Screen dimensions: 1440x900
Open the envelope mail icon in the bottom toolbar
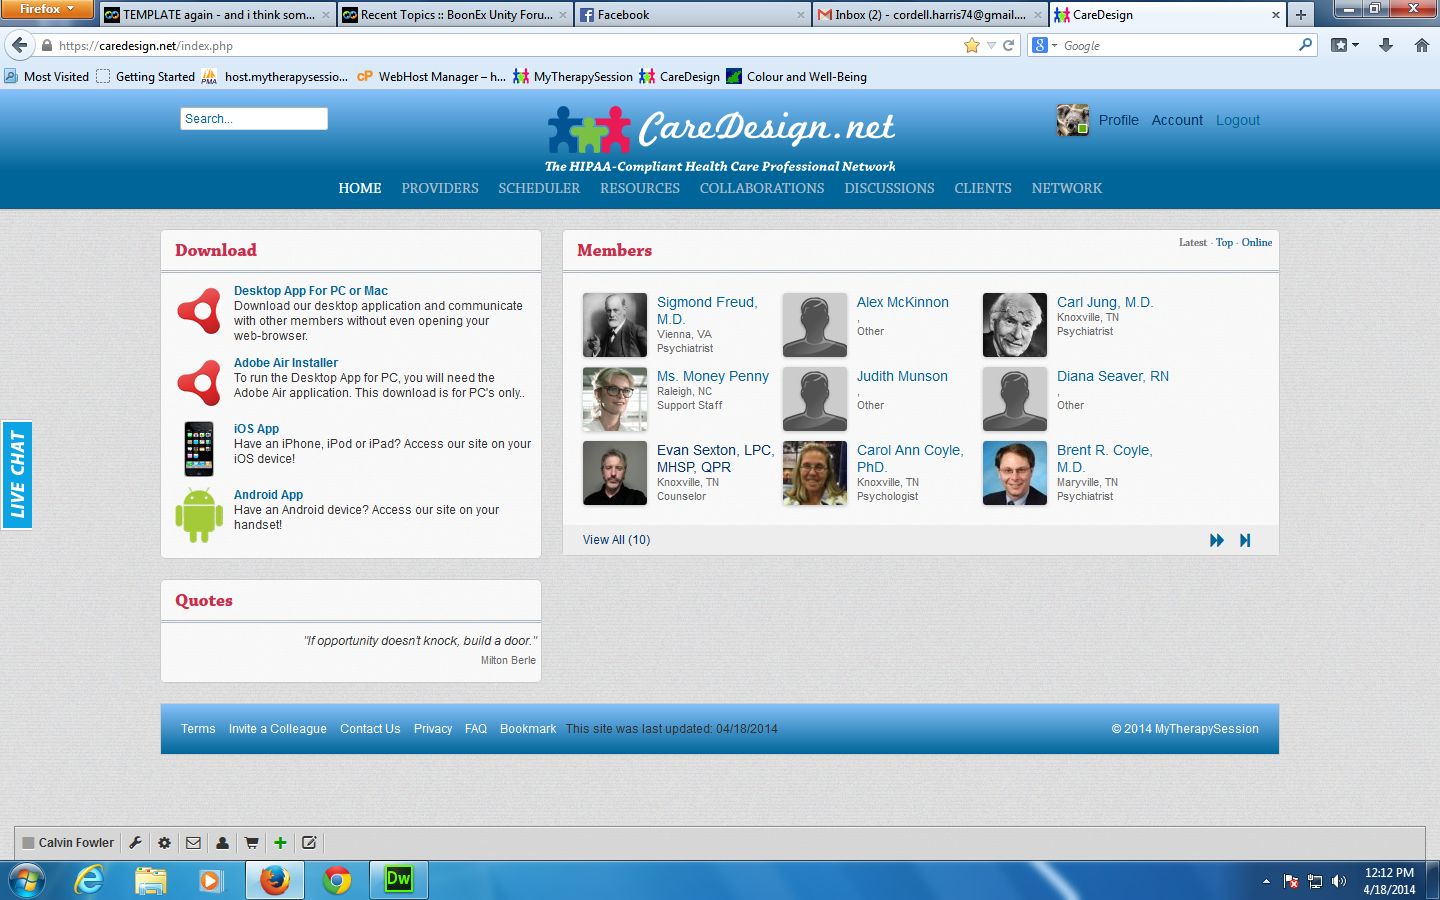click(x=193, y=843)
